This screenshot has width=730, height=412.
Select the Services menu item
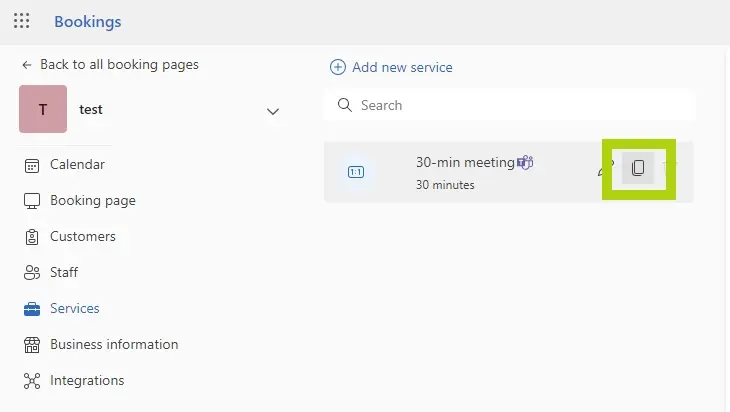click(74, 308)
